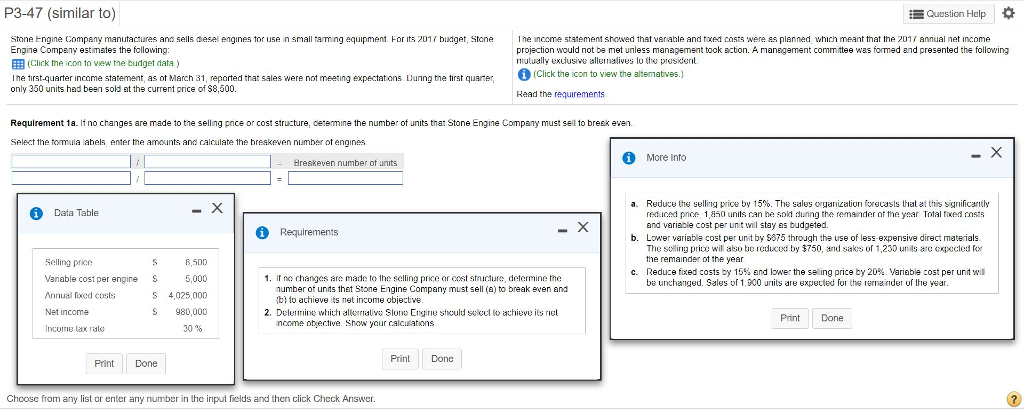Click the More Info dialog info icon
The image size is (1024, 410).
[630, 157]
